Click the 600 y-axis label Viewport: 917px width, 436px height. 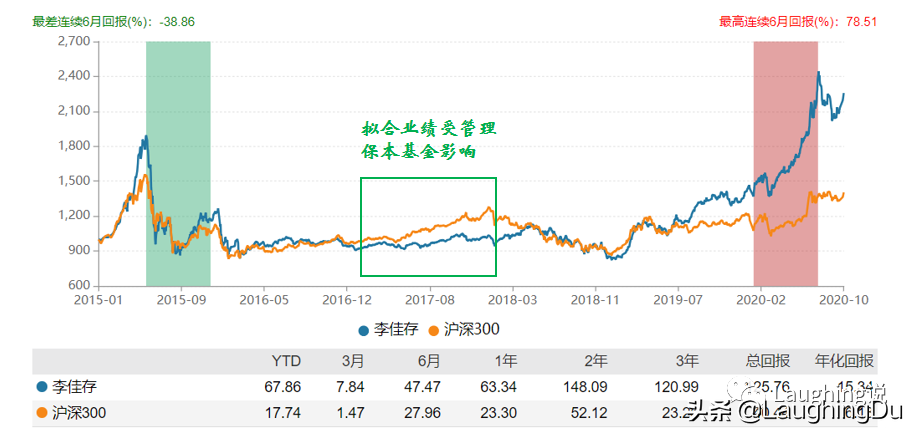[79, 286]
